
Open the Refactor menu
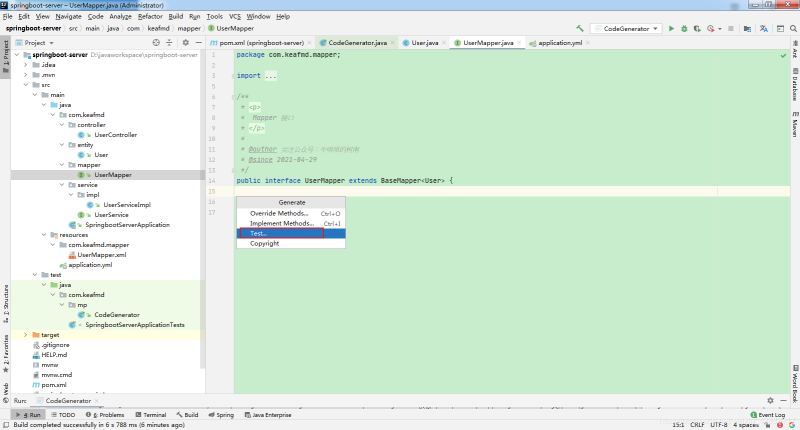(150, 17)
